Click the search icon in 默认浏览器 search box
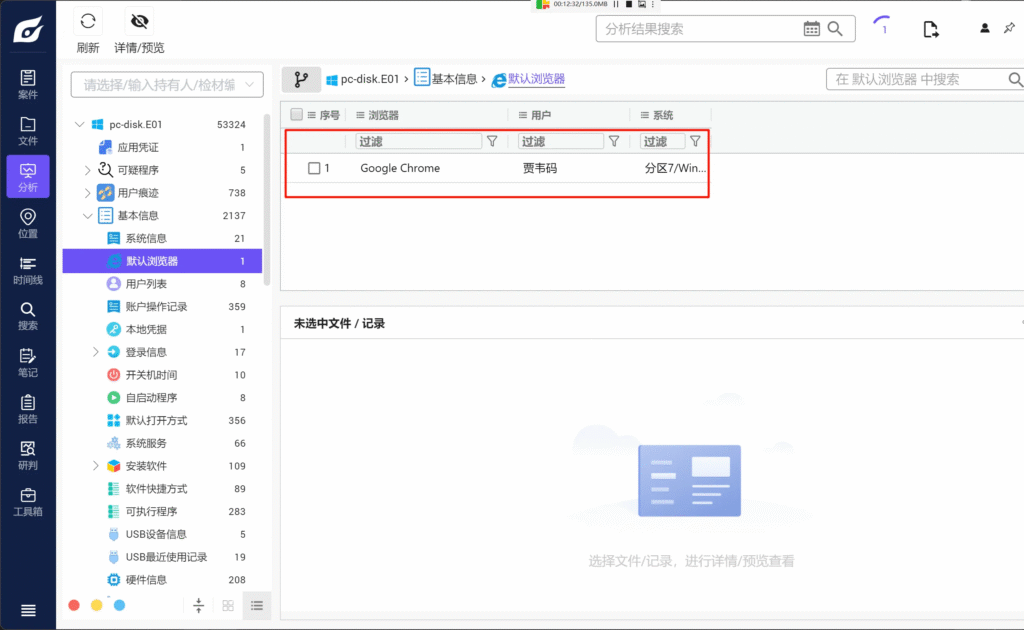The width and height of the screenshot is (1024, 630). coord(1015,80)
